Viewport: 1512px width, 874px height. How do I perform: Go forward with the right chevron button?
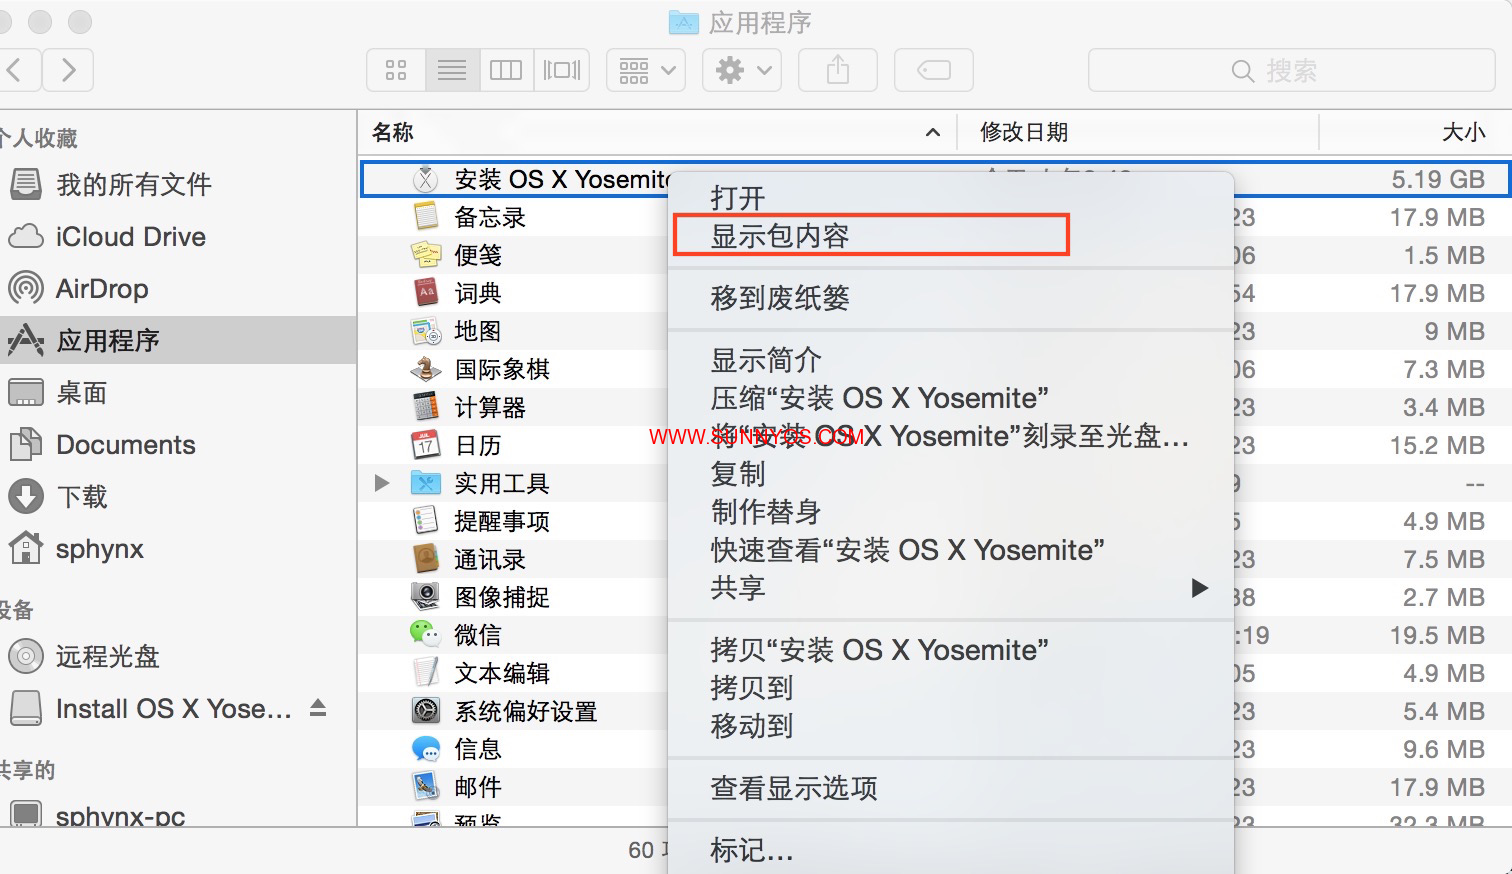tap(68, 70)
